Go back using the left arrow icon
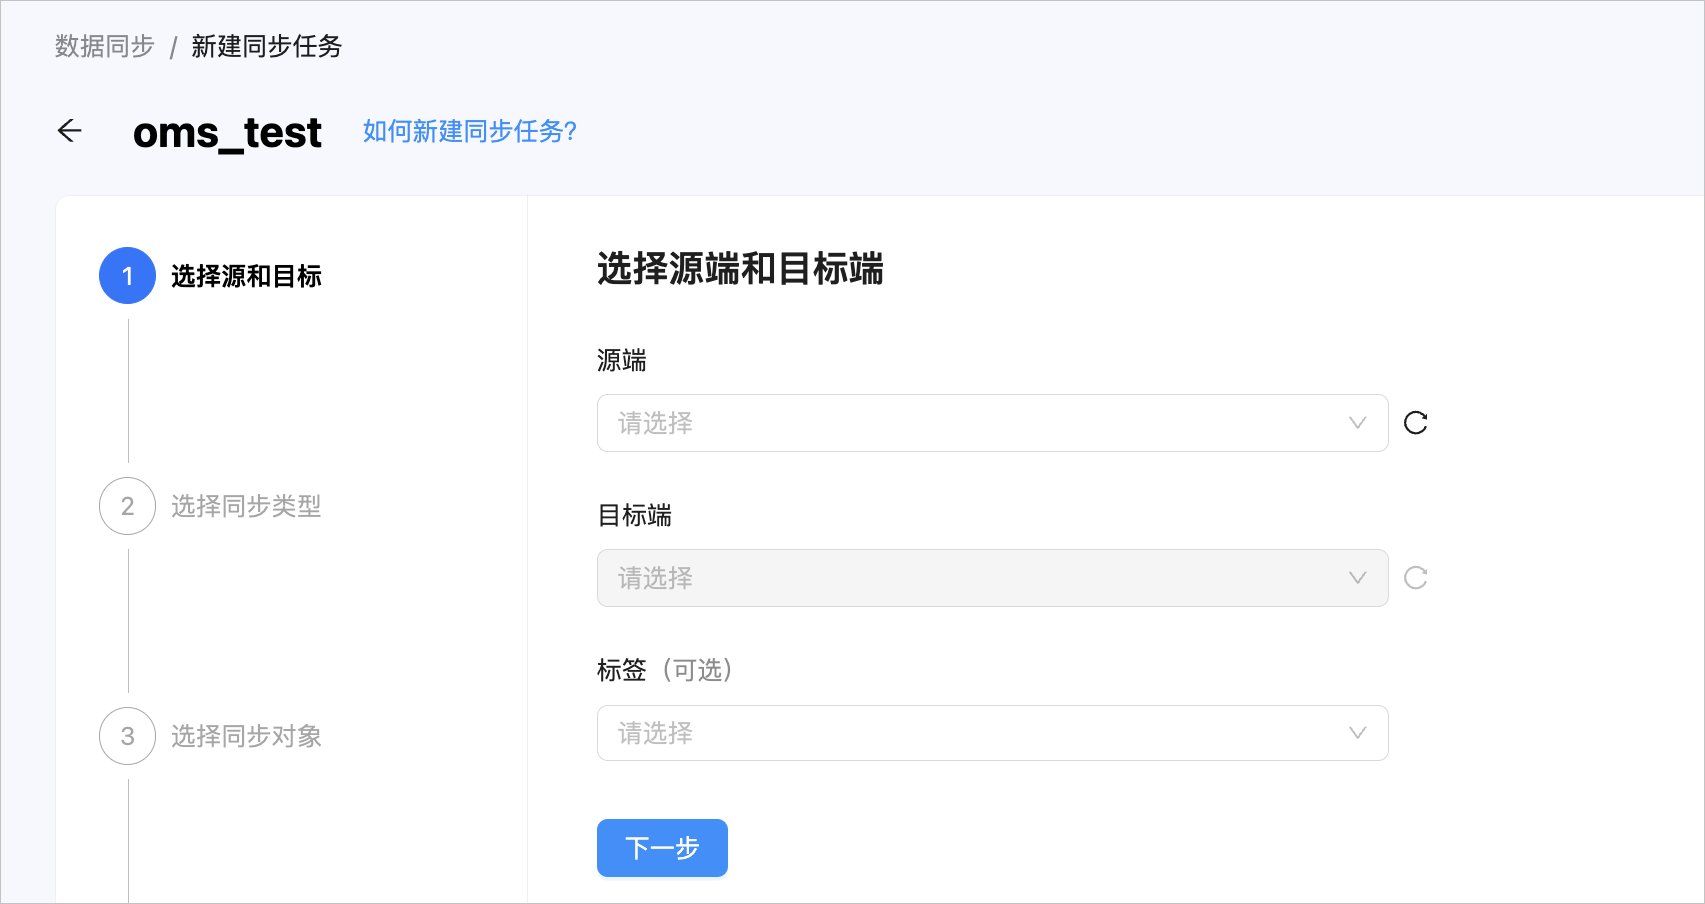The image size is (1705, 904). [x=70, y=131]
